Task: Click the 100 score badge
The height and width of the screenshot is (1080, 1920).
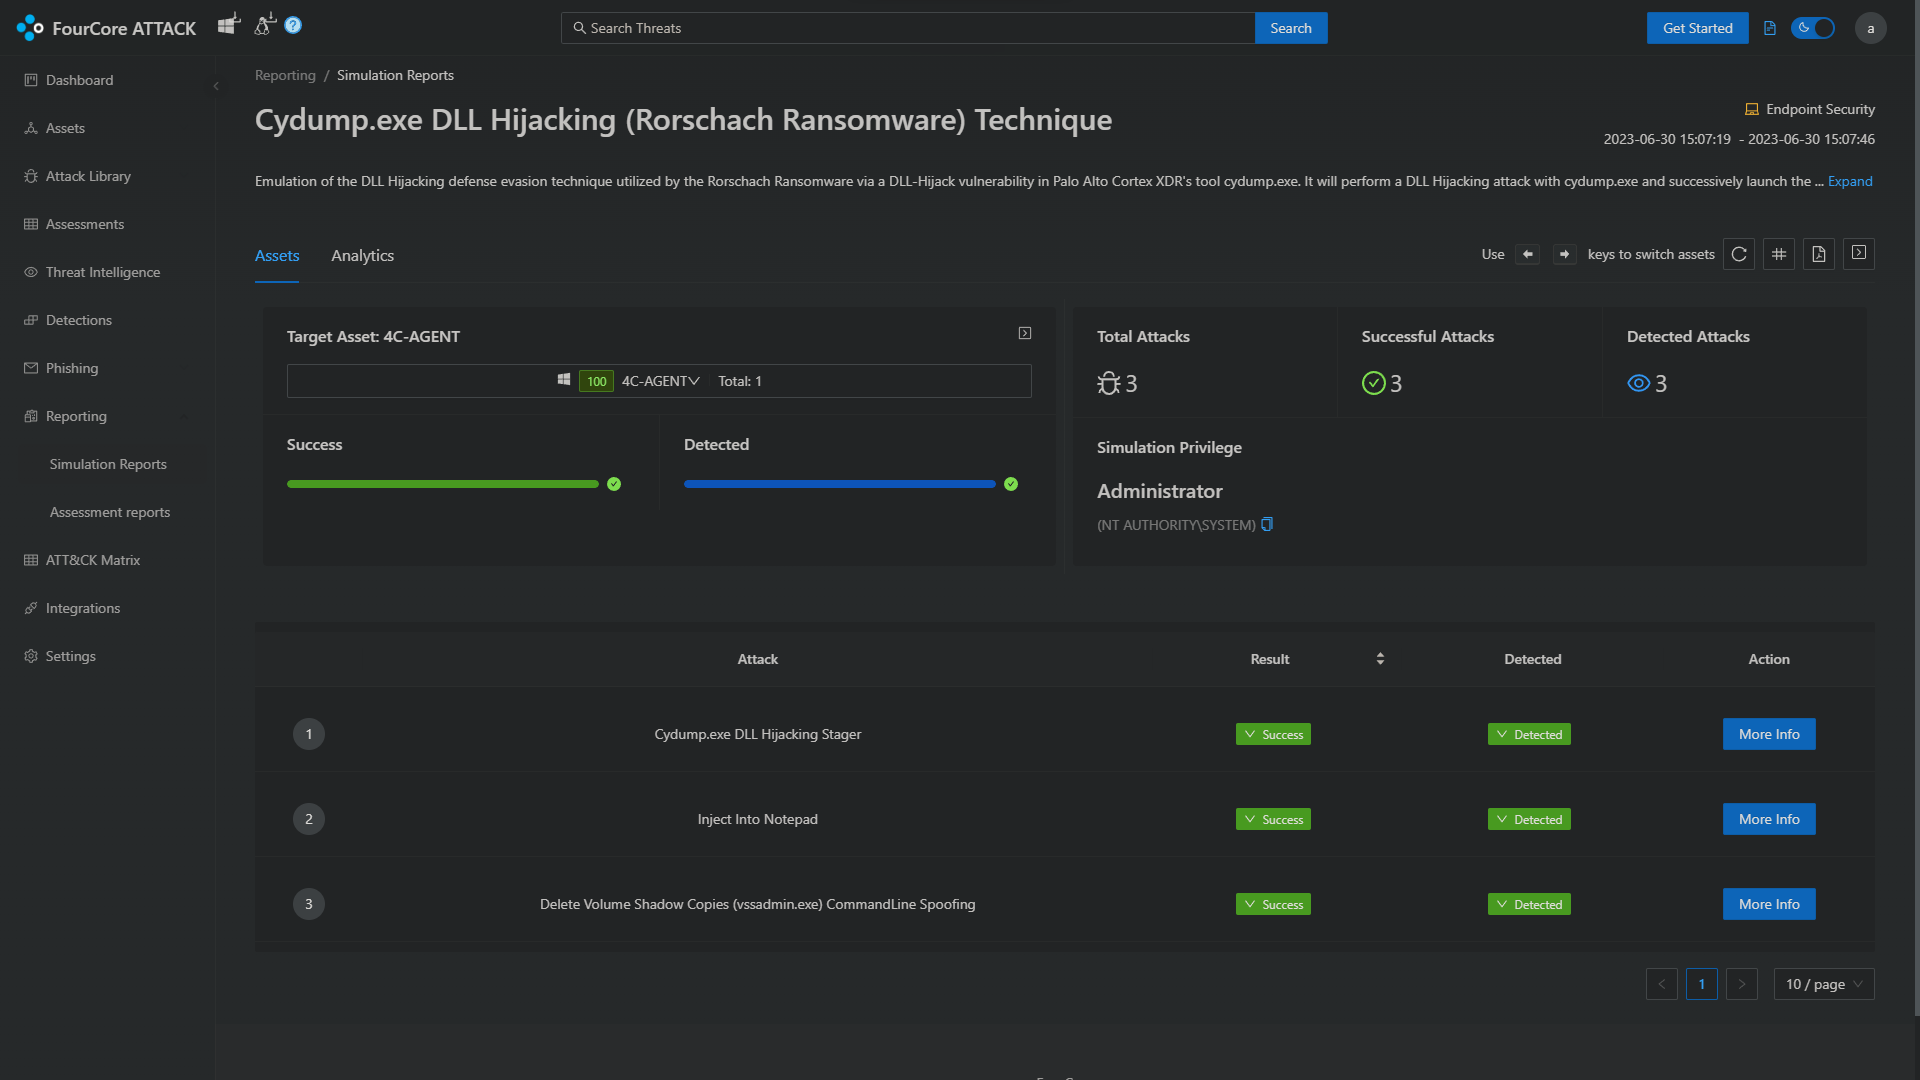Action: (x=596, y=381)
